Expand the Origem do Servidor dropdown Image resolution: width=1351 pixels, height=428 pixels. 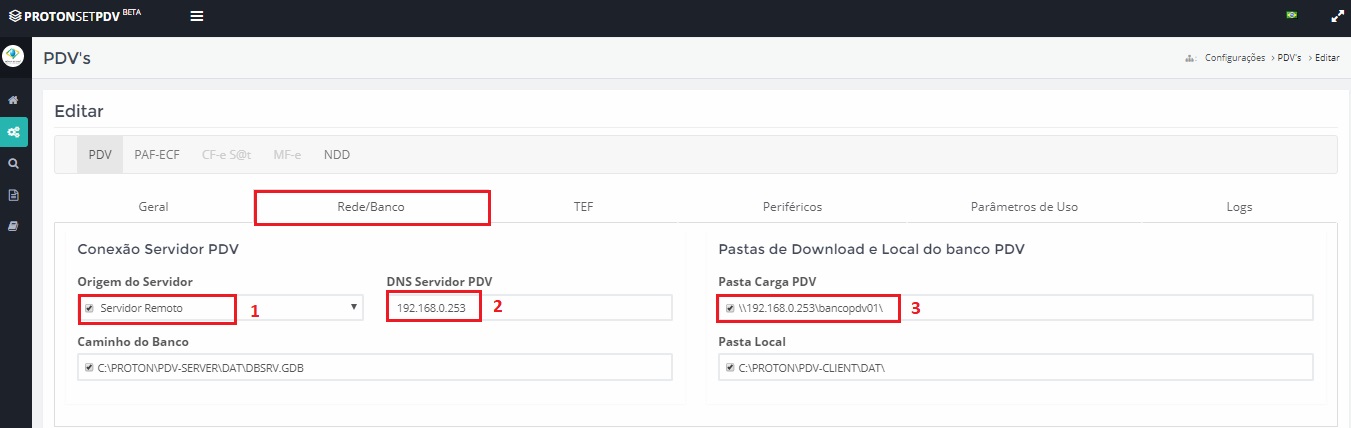point(221,307)
